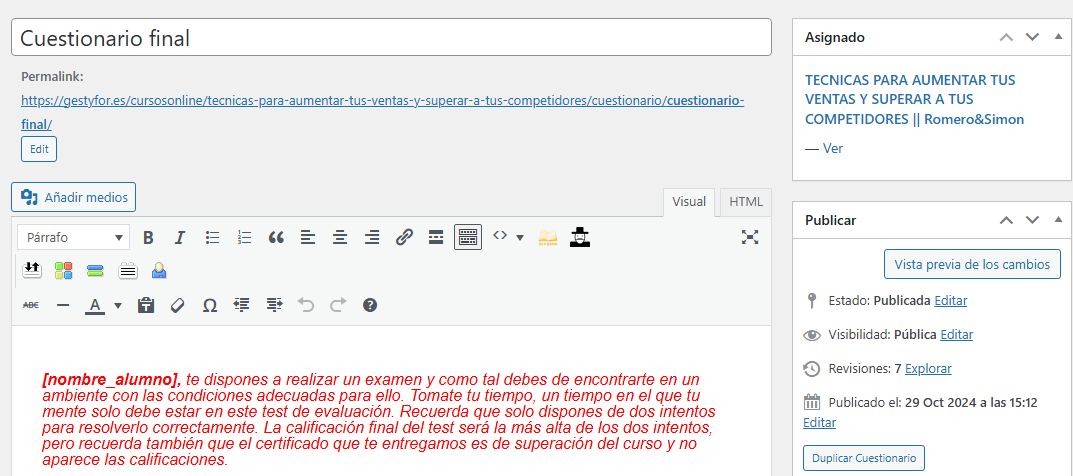Click Vista previa de los cambios
Viewport: 1073px width, 476px height.
click(x=972, y=265)
